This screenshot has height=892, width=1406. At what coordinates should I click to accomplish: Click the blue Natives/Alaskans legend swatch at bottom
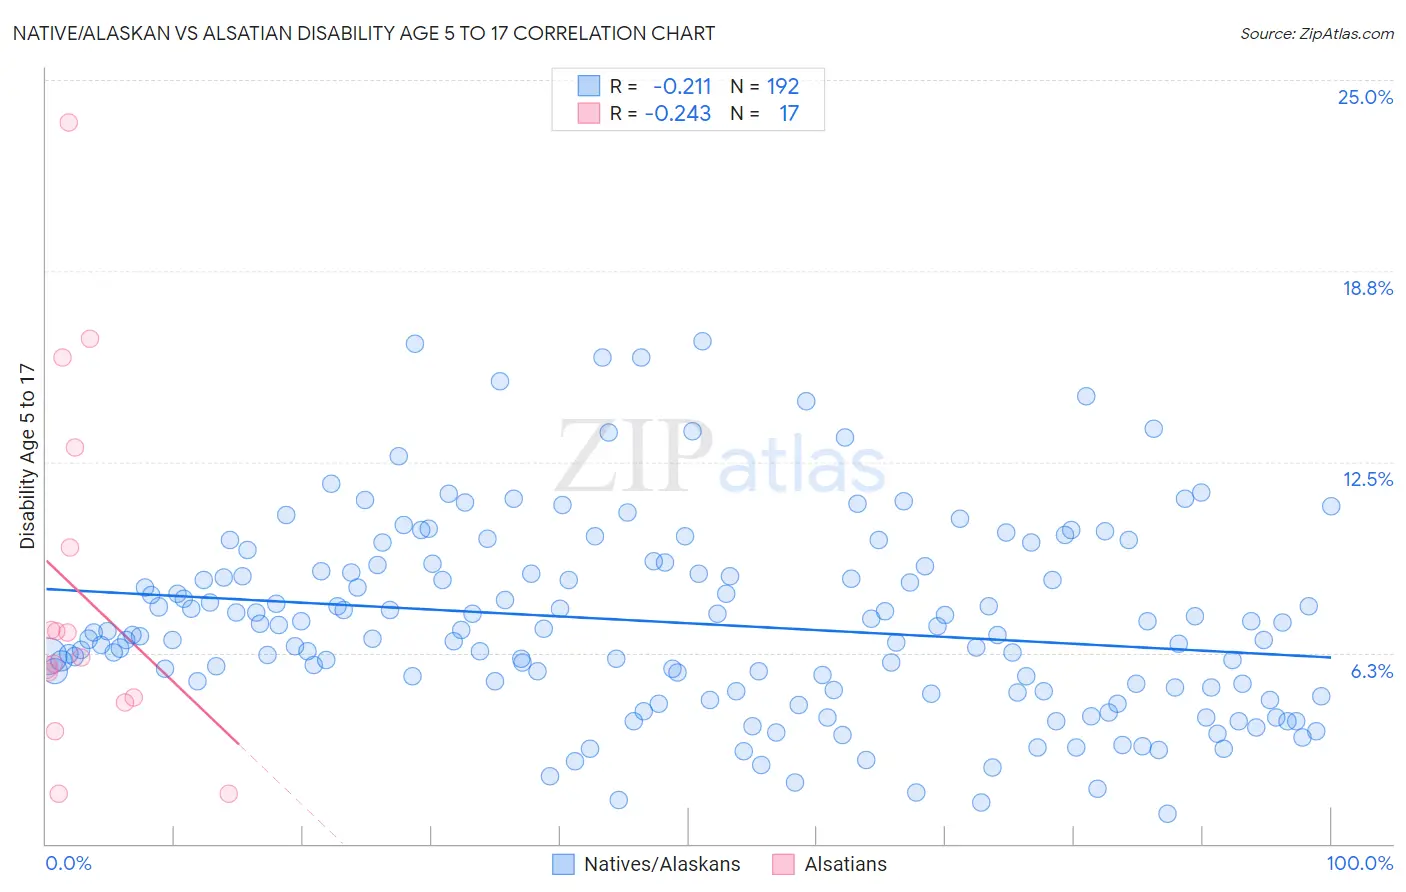563,864
